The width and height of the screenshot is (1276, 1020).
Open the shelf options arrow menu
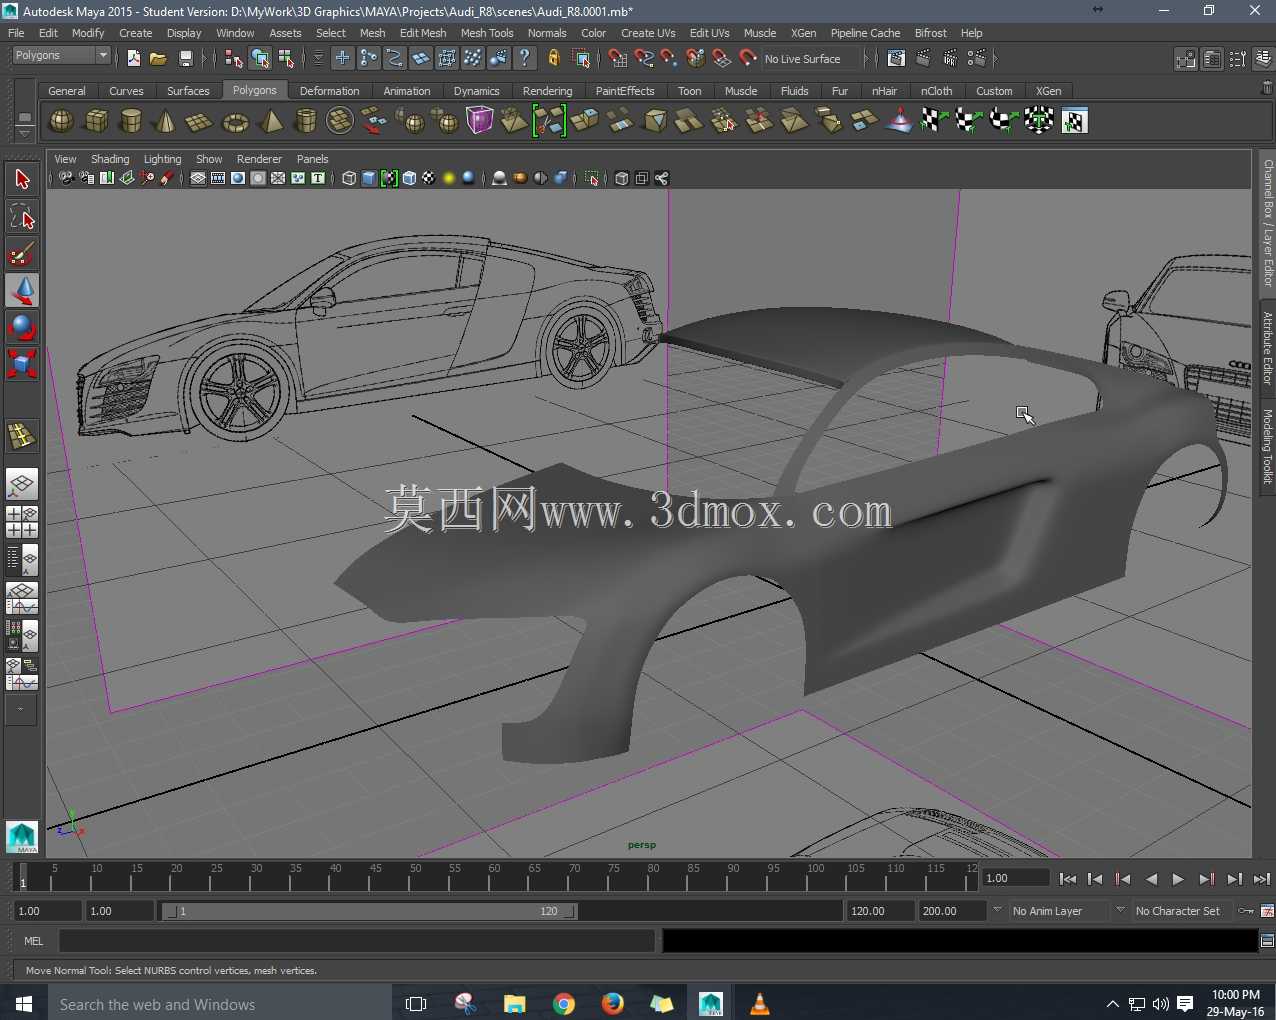pos(25,133)
